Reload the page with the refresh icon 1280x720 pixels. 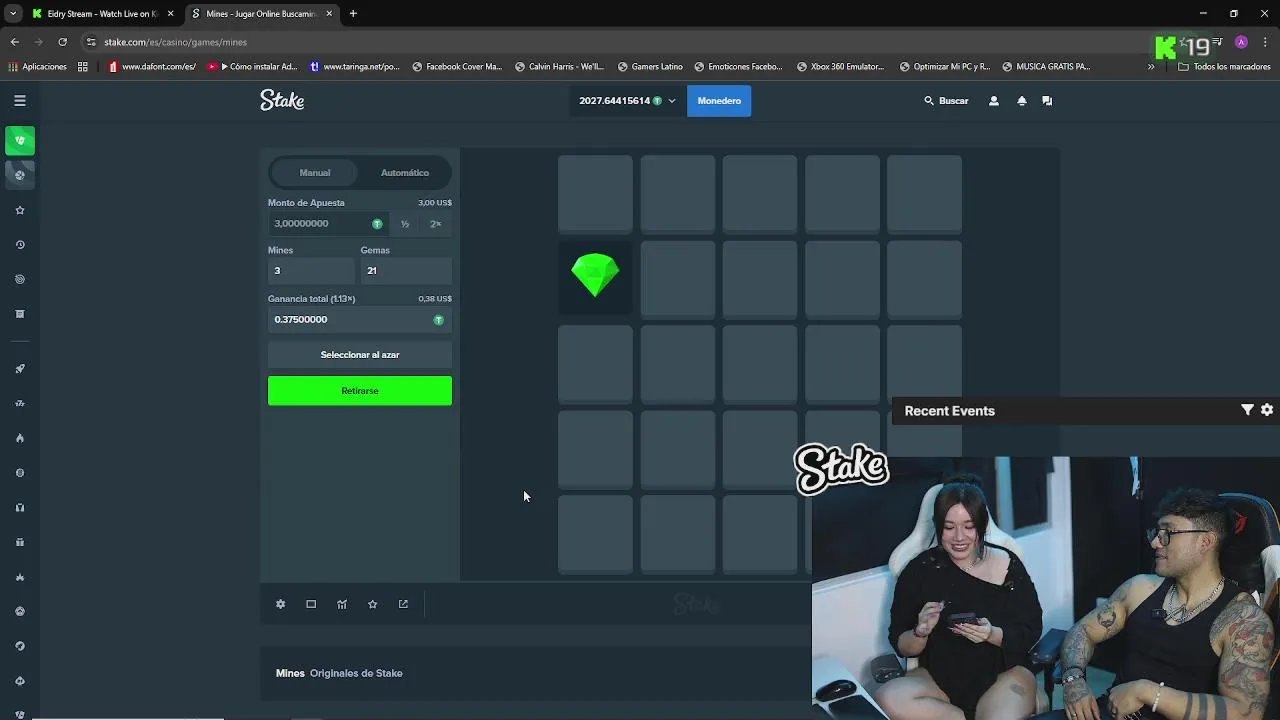point(62,42)
